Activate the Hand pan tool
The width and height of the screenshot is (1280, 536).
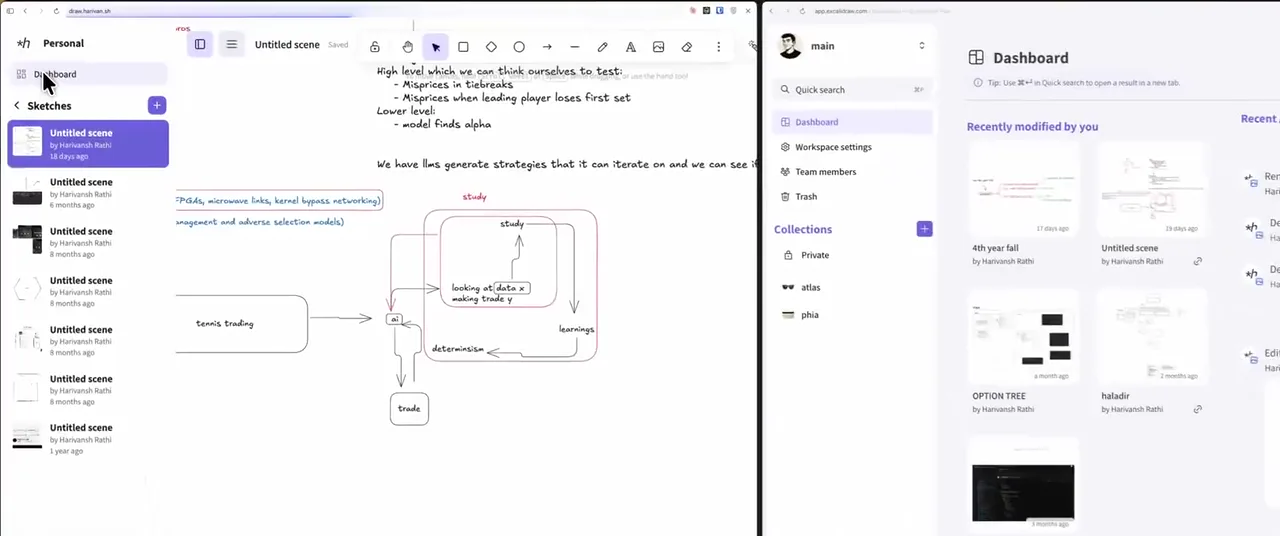point(408,47)
